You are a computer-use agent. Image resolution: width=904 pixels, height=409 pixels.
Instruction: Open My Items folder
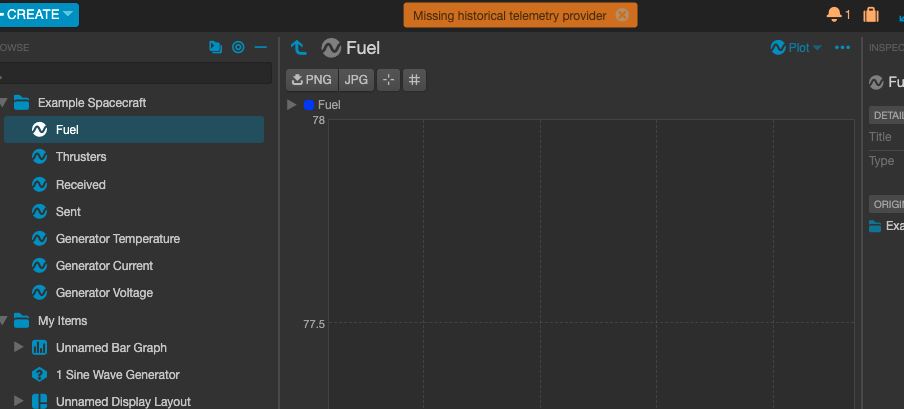[62, 321]
